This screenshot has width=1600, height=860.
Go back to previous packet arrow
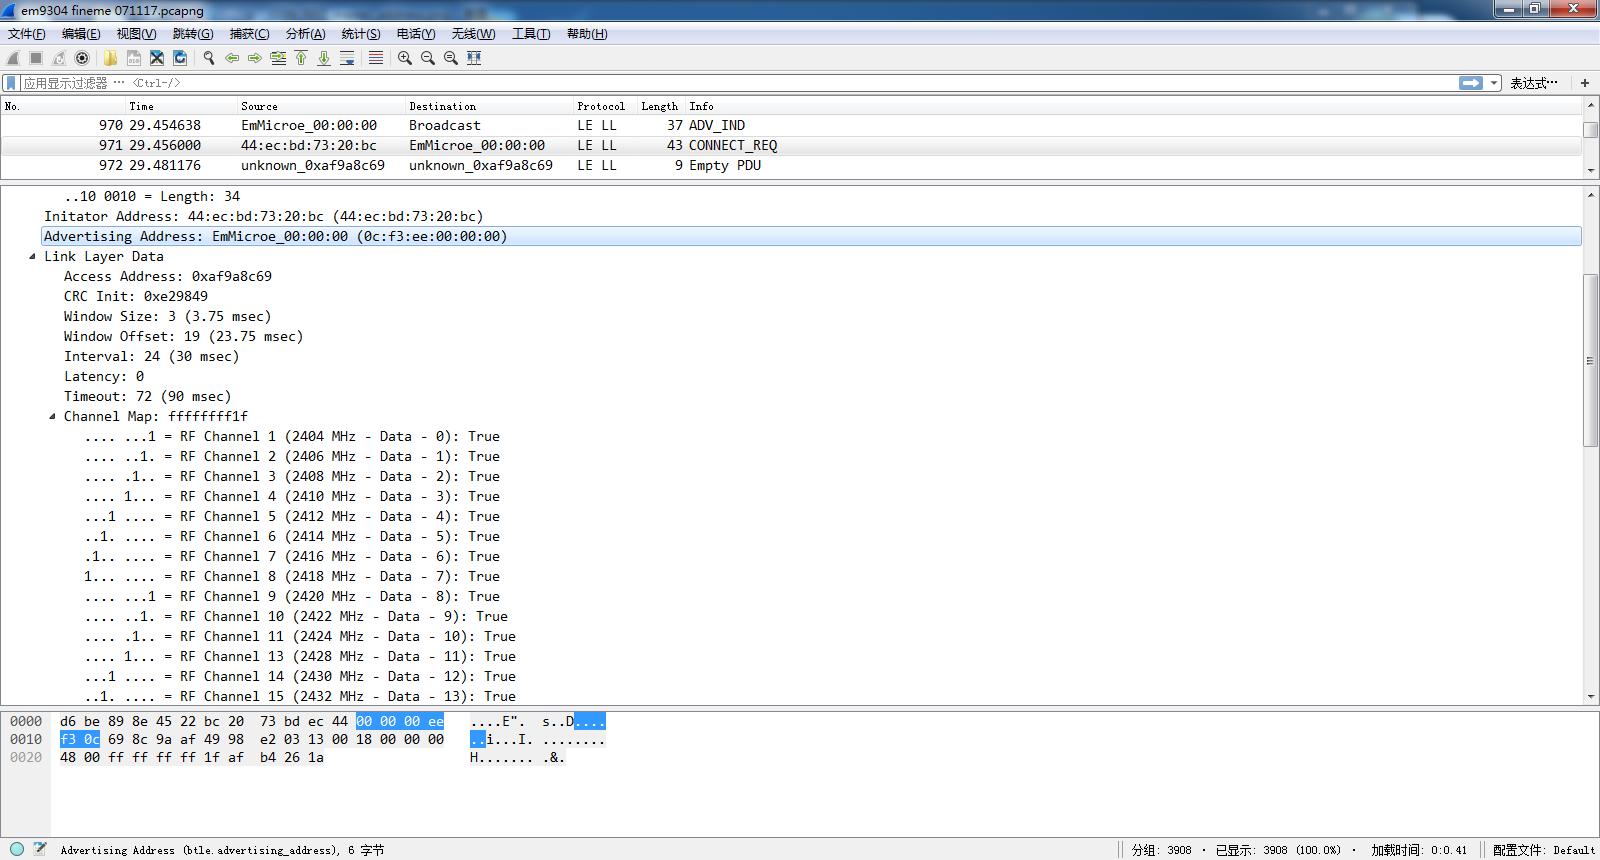point(232,58)
